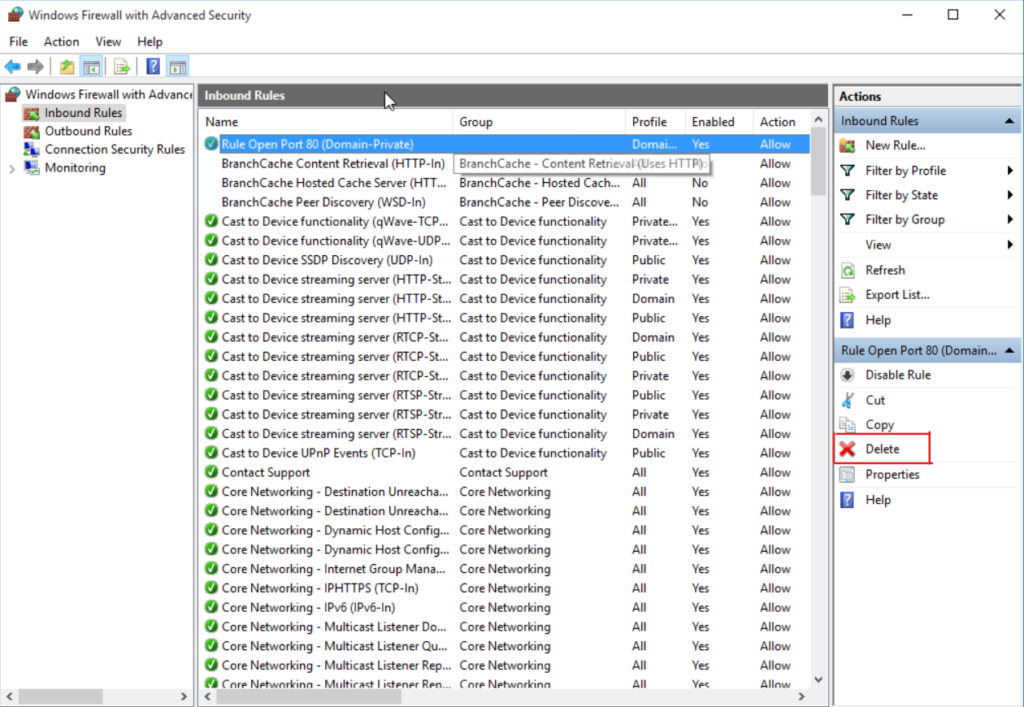Sort by the Group column header
1024x707 pixels.
pos(539,122)
